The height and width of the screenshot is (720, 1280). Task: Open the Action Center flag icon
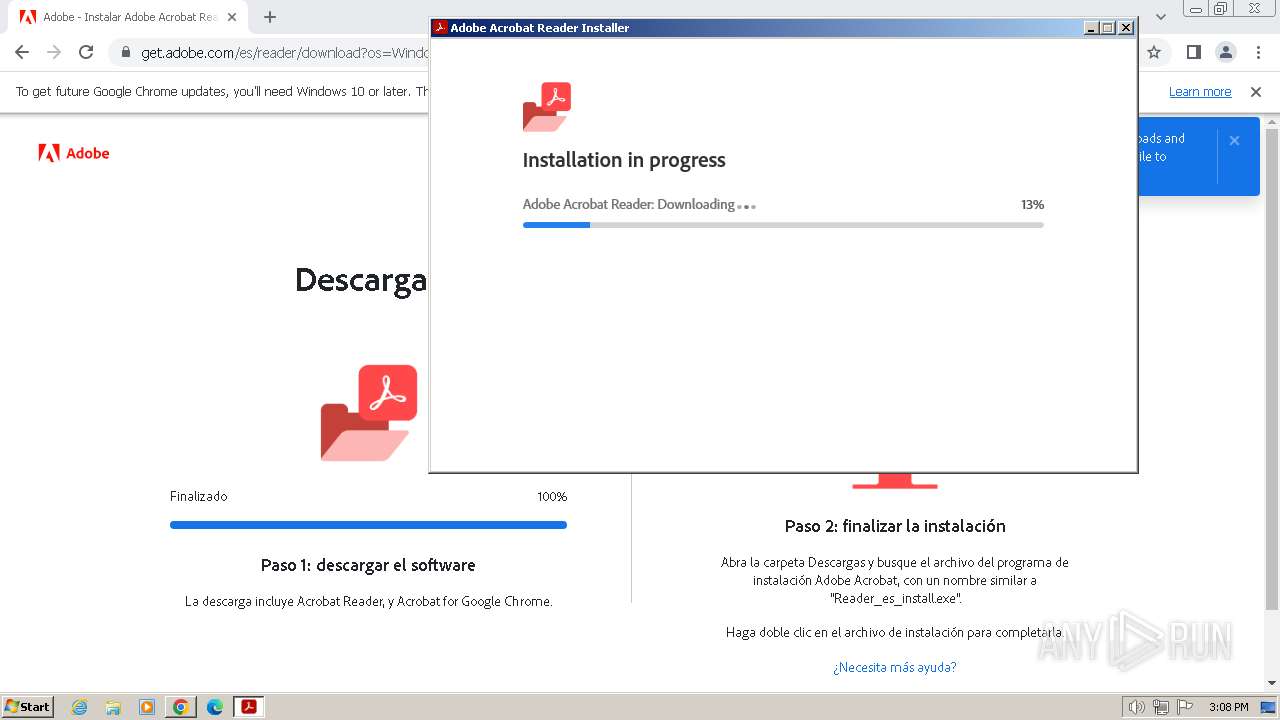pos(1184,707)
